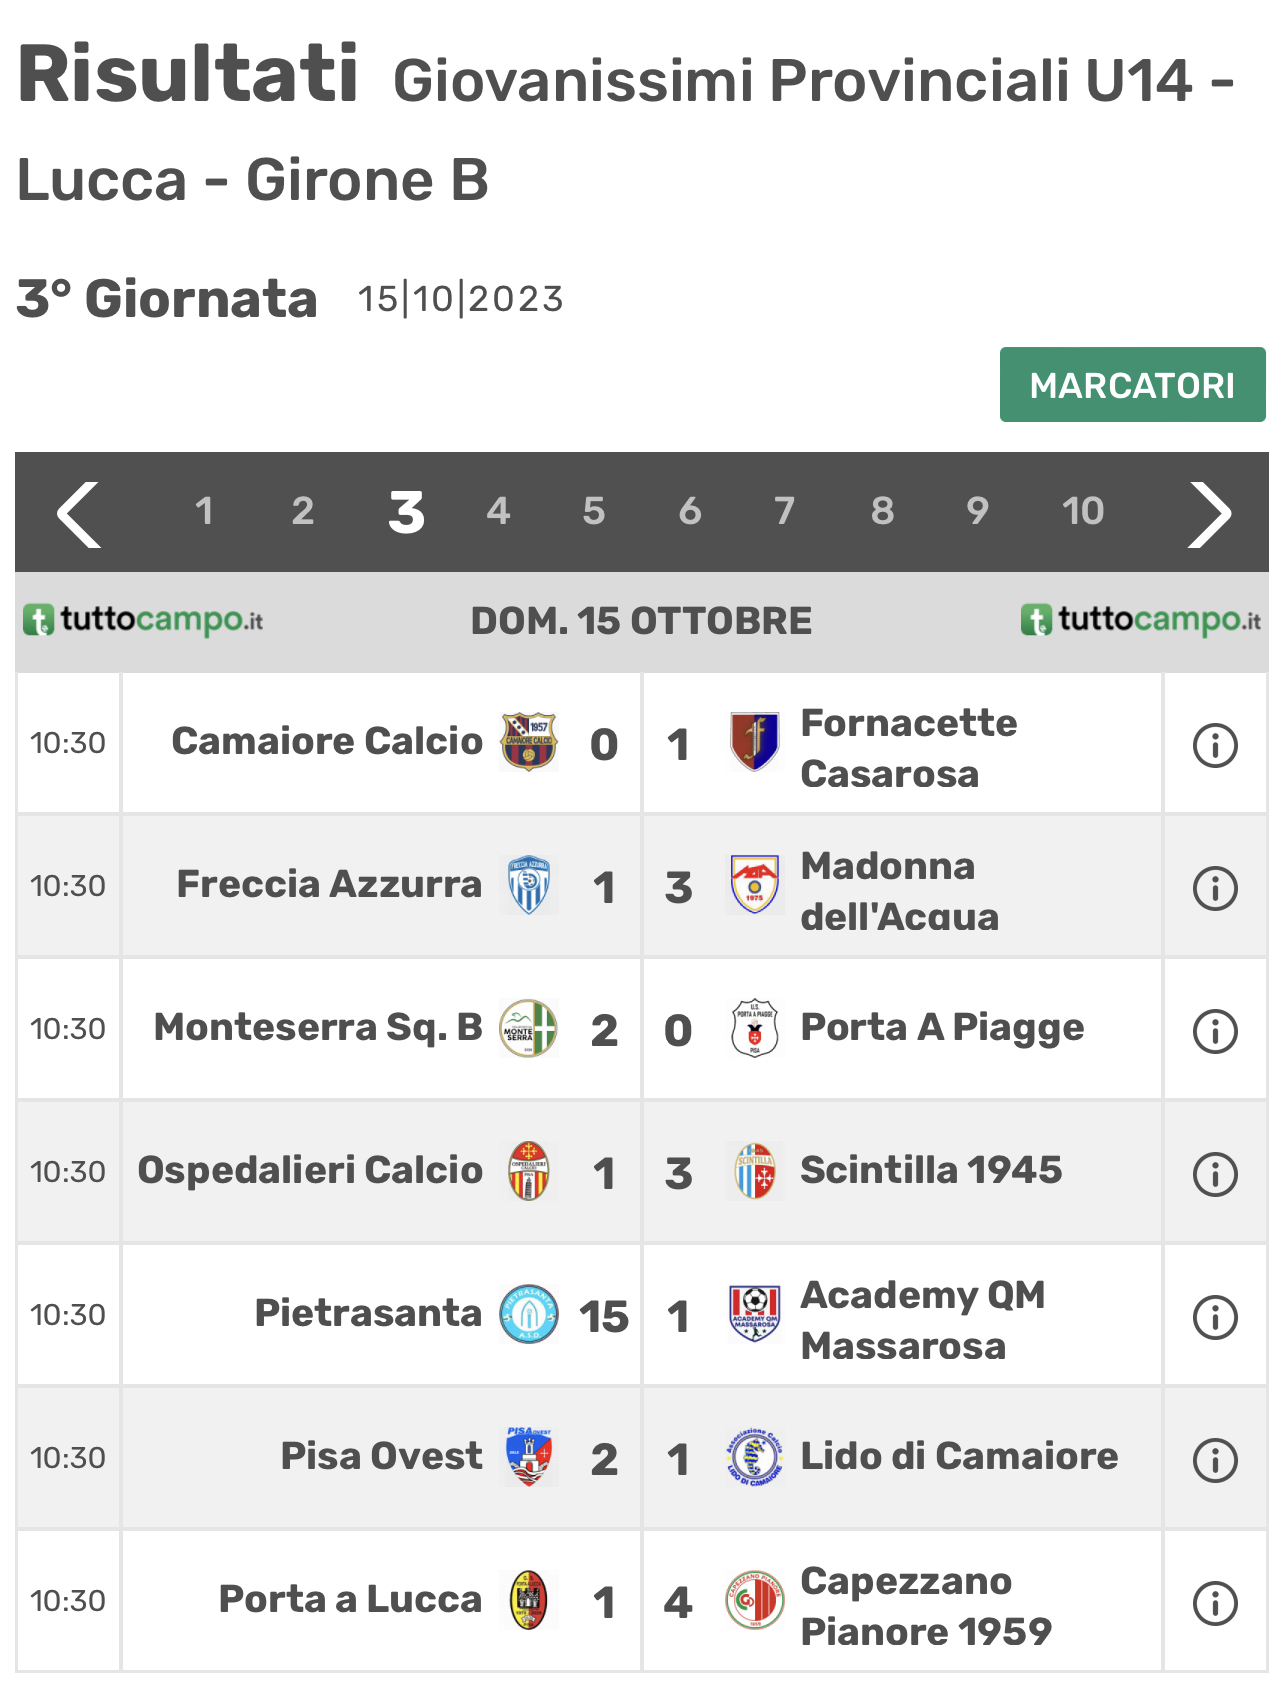
Task: Open the MARCATORI scorers button
Action: (x=1132, y=385)
